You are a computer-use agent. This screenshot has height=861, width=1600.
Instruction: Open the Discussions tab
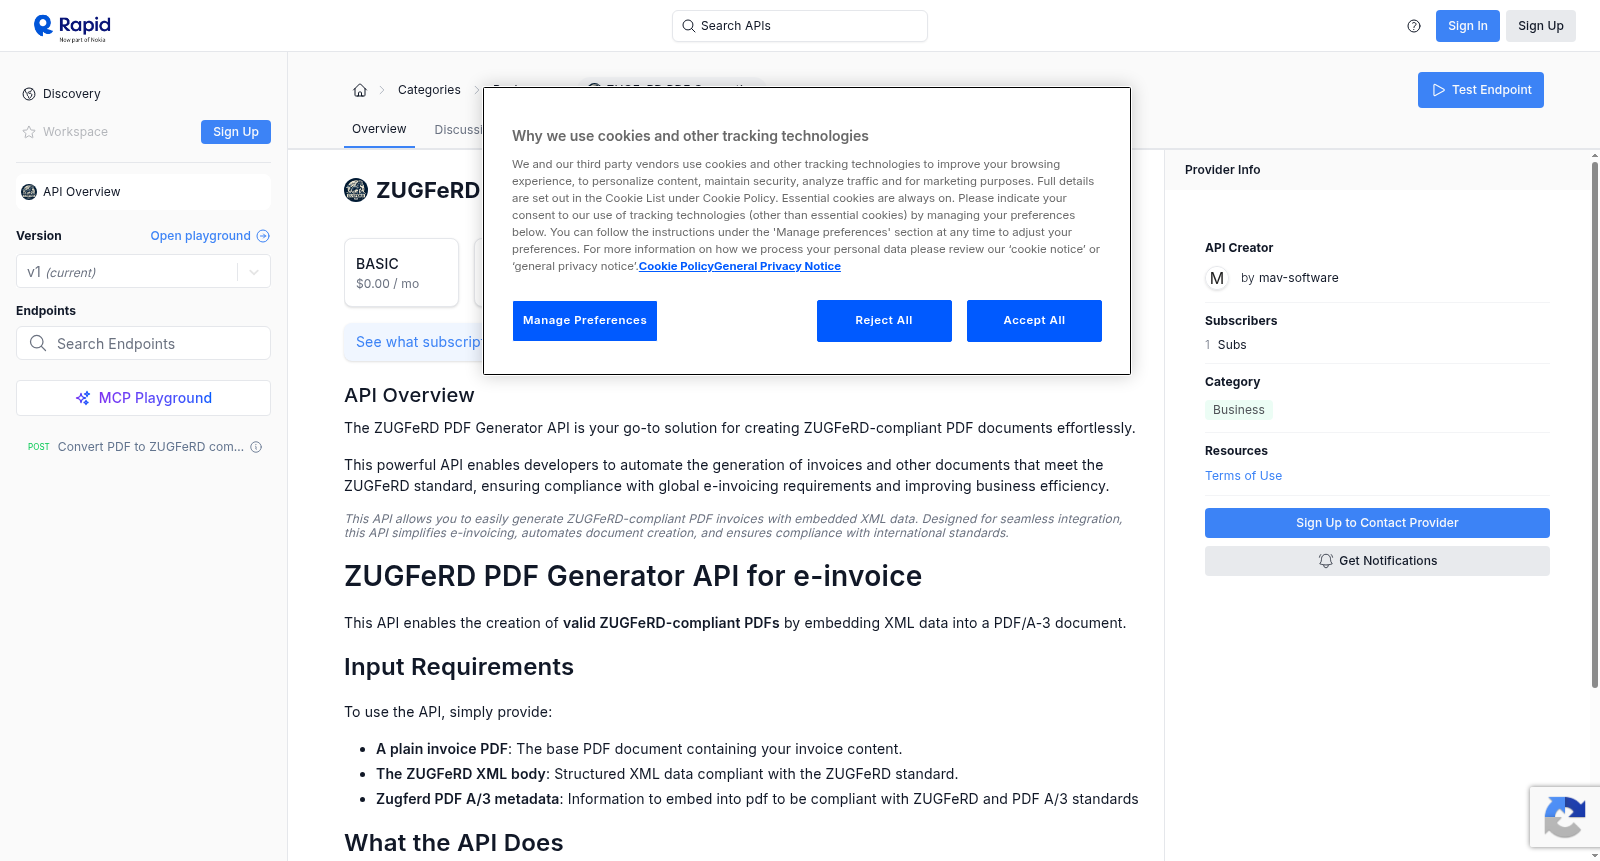[x=459, y=130]
